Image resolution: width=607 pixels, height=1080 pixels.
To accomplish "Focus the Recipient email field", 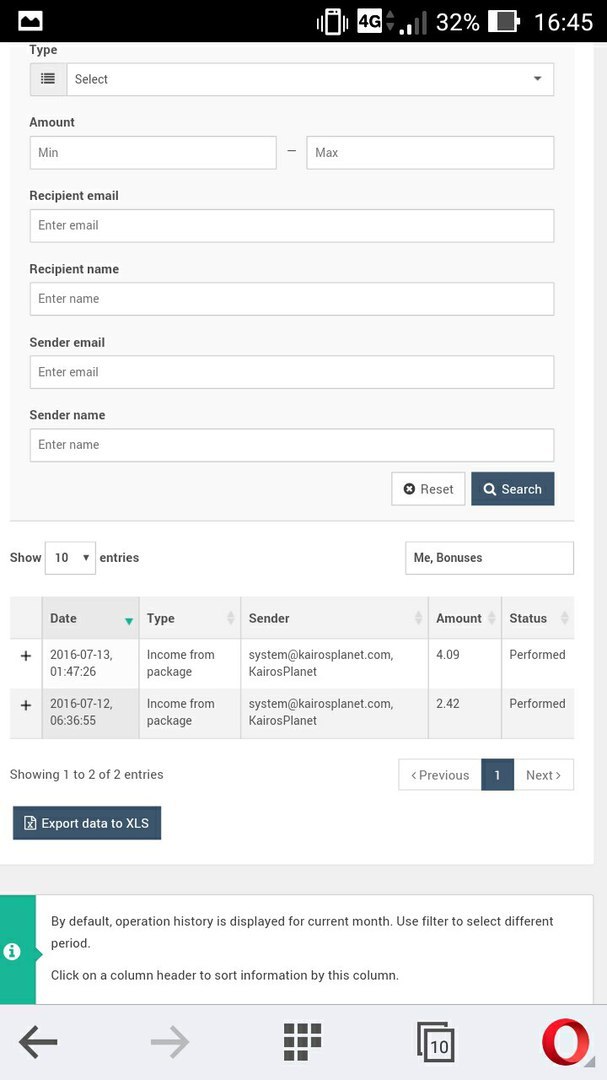I will [x=291, y=226].
